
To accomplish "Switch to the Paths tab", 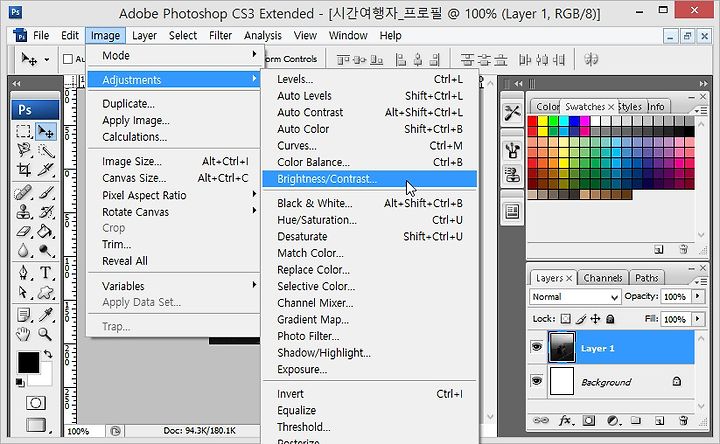I will (647, 278).
